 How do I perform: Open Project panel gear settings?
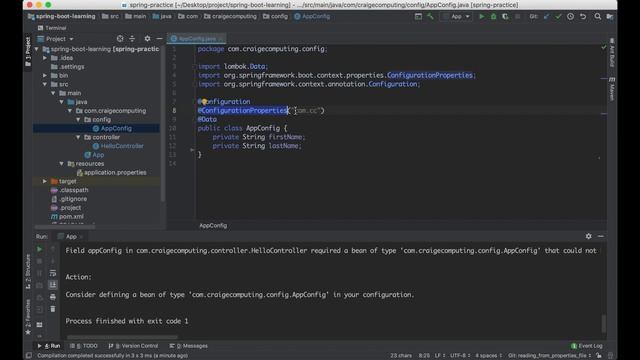point(147,39)
